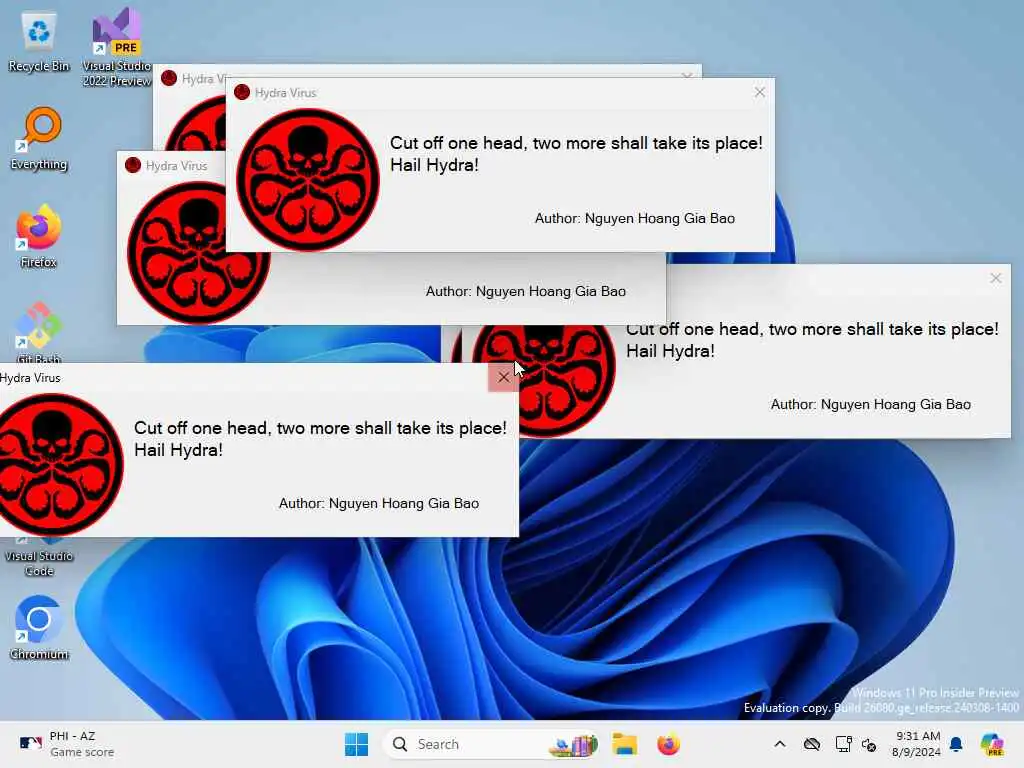This screenshot has height=768, width=1024.
Task: Open the notification bell
Action: click(x=956, y=744)
